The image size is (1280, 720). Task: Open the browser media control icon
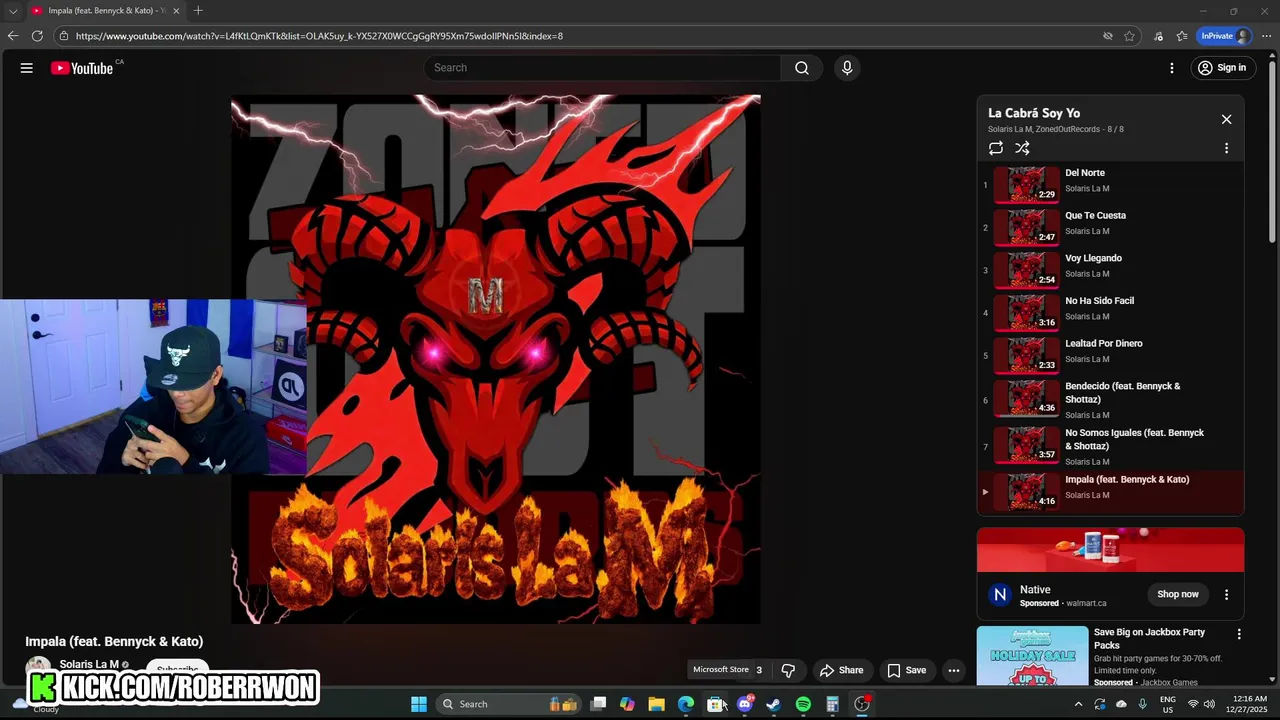click(1158, 36)
